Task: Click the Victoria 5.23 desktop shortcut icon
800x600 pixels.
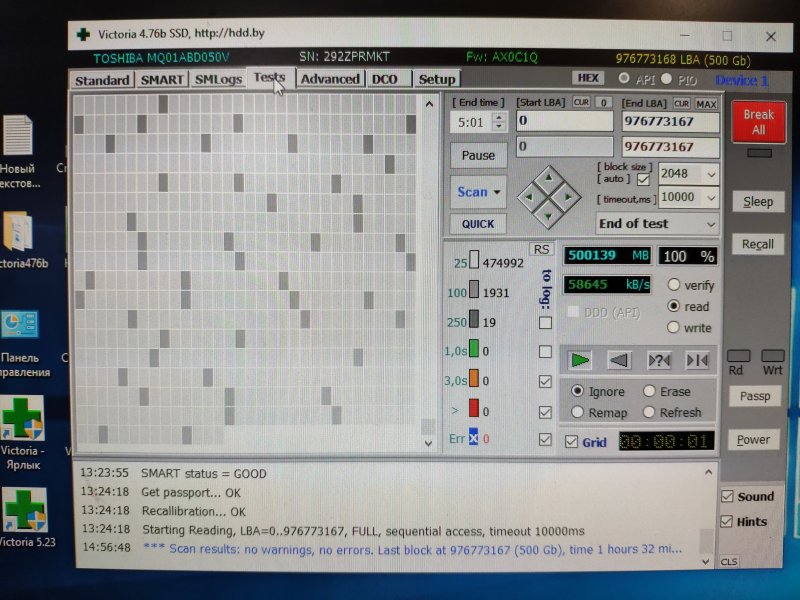Action: [24, 512]
